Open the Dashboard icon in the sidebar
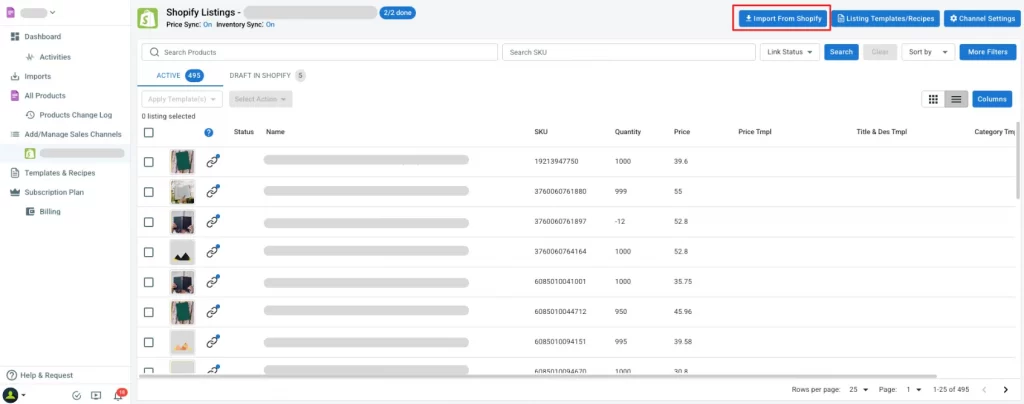Image resolution: width=1024 pixels, height=404 pixels. tap(15, 37)
